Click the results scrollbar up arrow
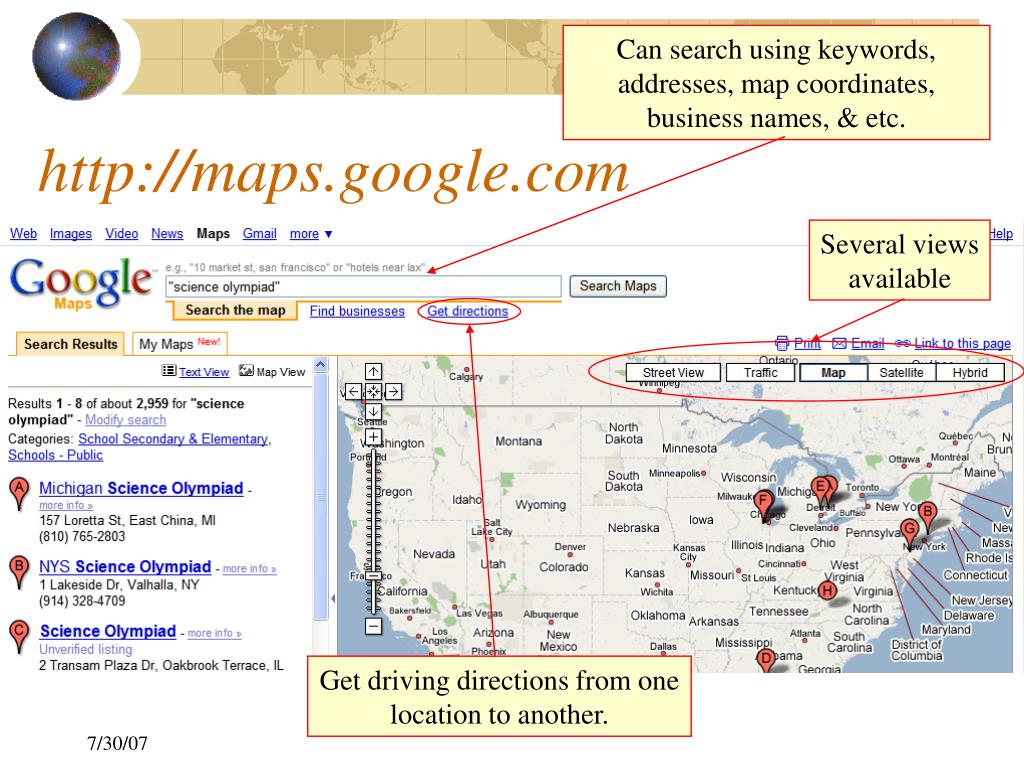Viewport: 1024px width, 768px height. coord(321,364)
